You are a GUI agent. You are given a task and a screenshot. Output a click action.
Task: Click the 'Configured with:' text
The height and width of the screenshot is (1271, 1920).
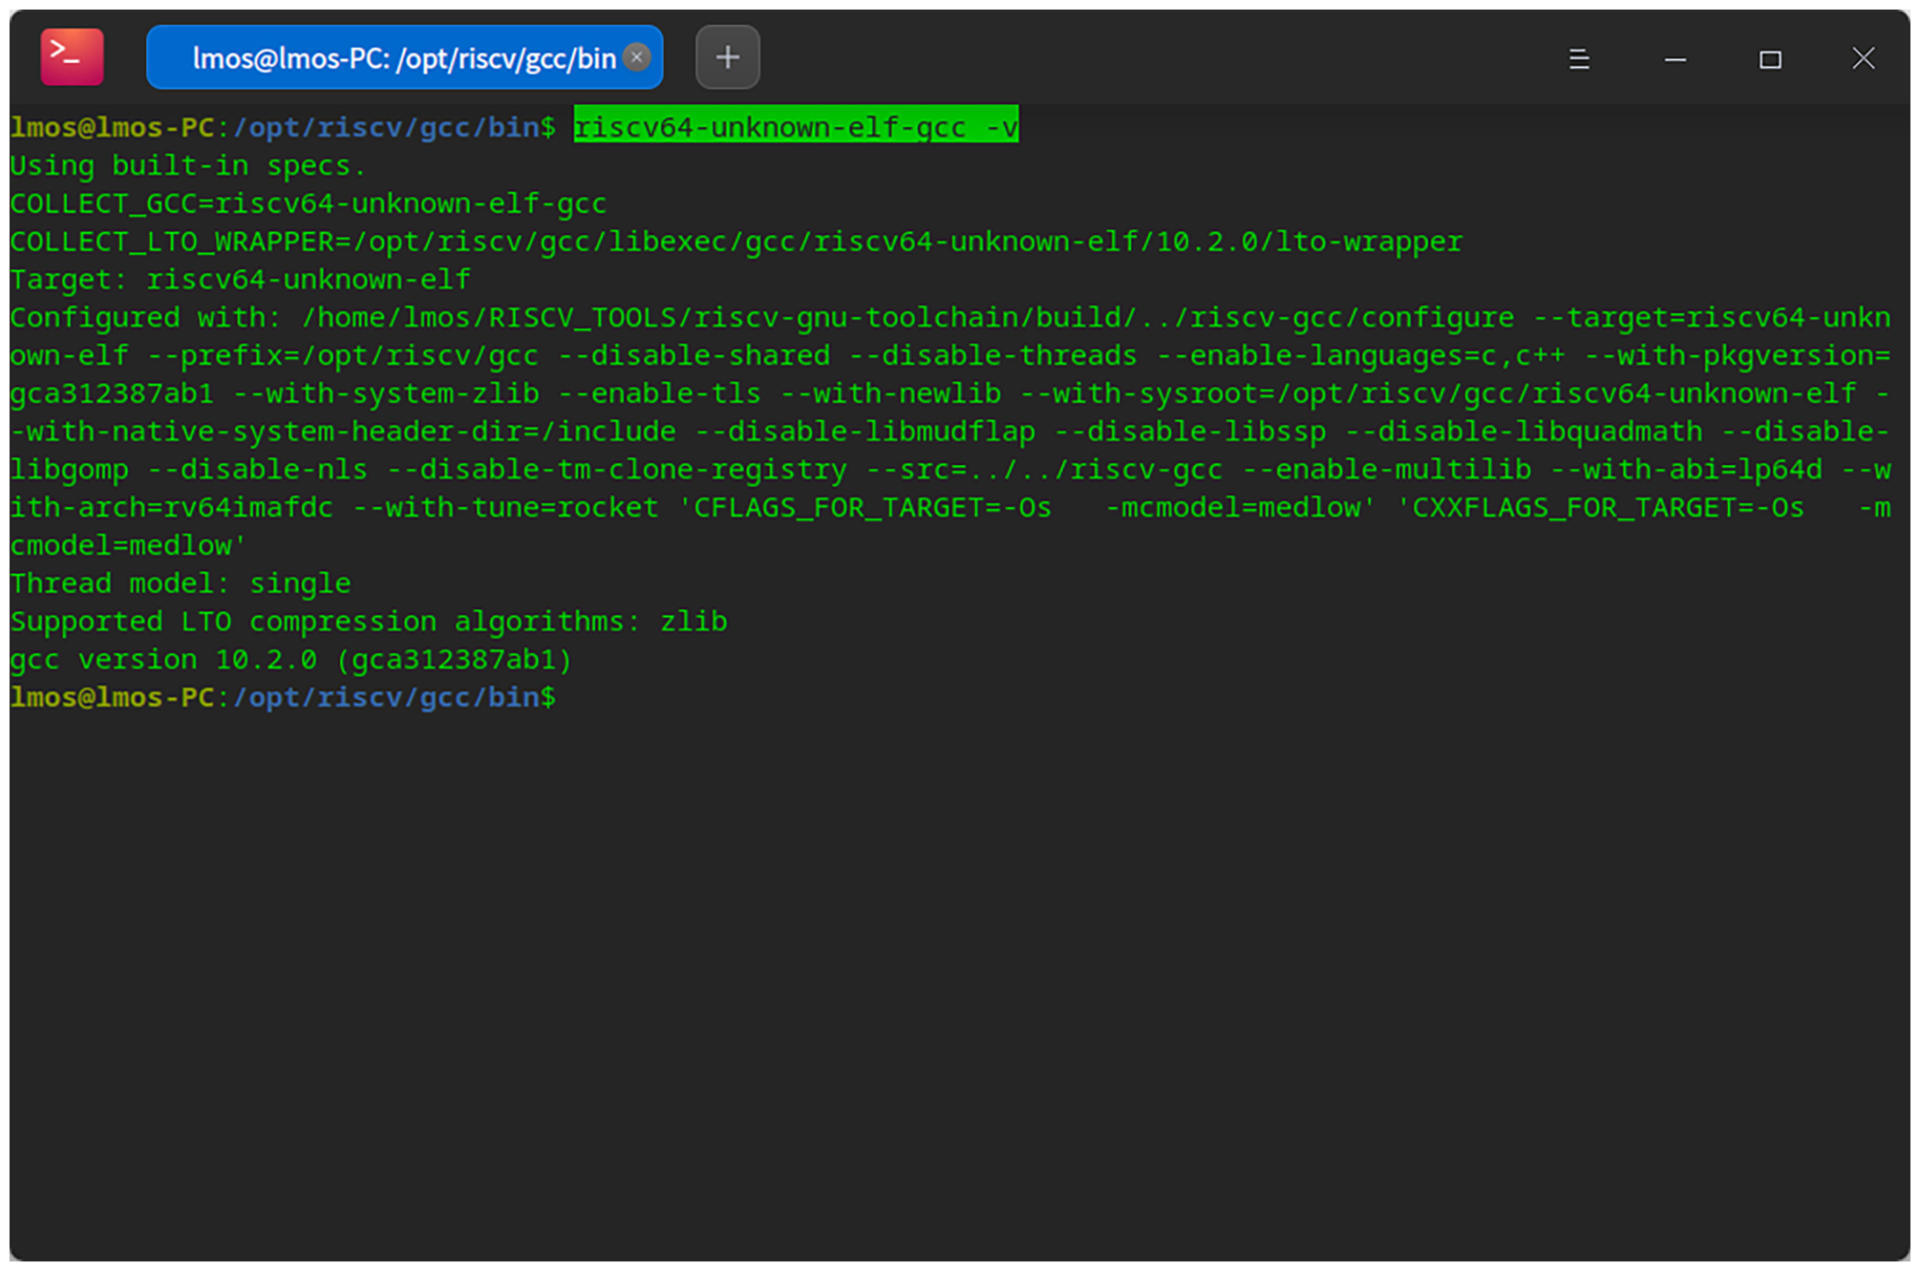pyautogui.click(x=145, y=317)
